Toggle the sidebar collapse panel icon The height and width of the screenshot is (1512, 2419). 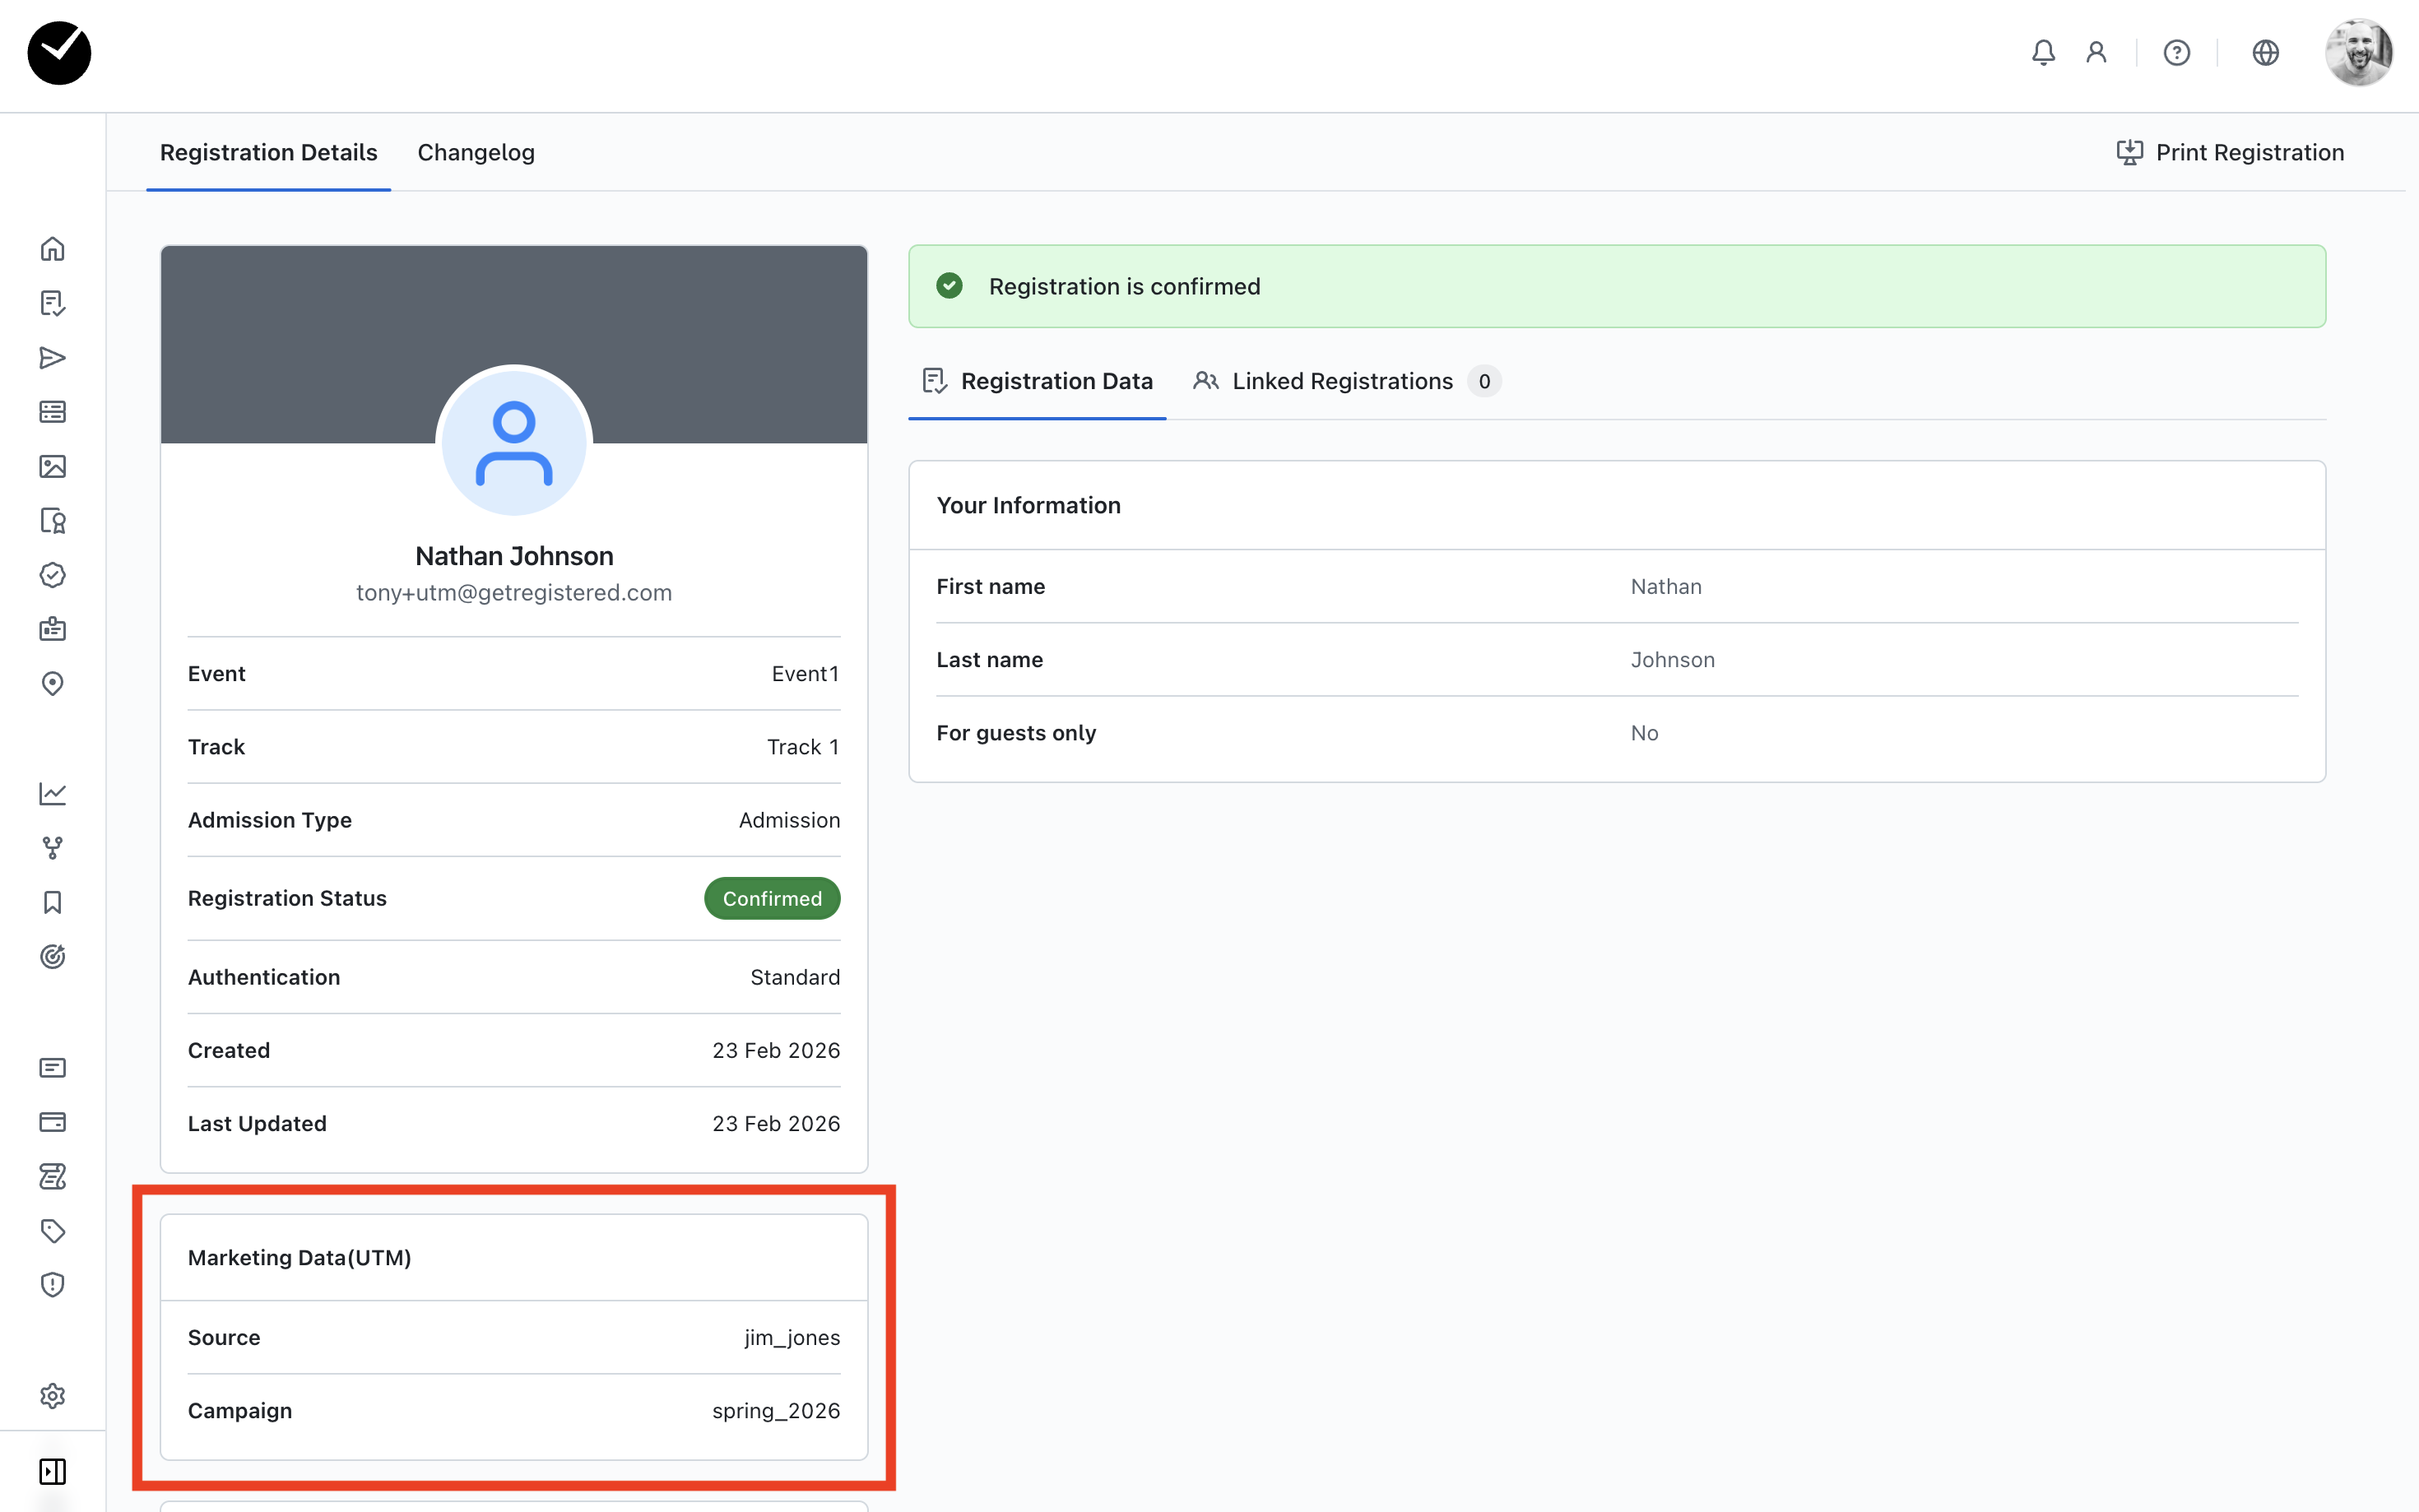[x=52, y=1471]
